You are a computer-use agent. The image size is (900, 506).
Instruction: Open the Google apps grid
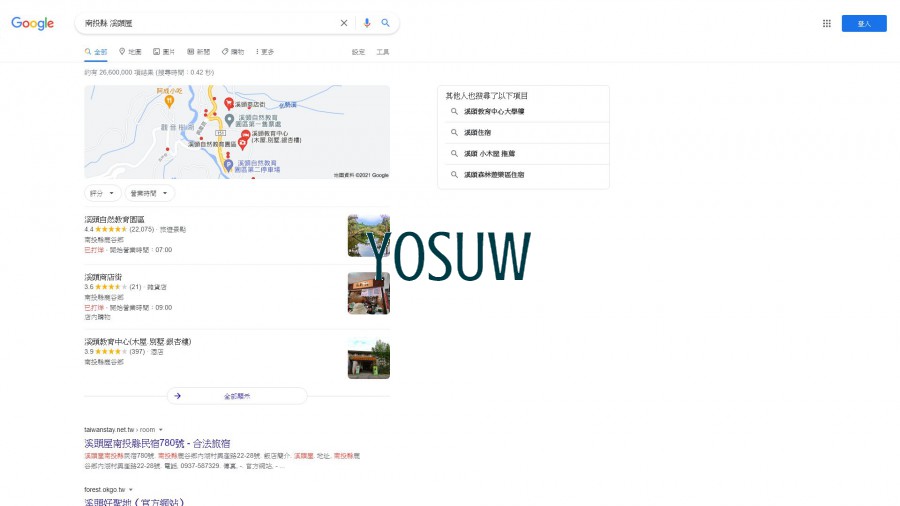click(827, 23)
